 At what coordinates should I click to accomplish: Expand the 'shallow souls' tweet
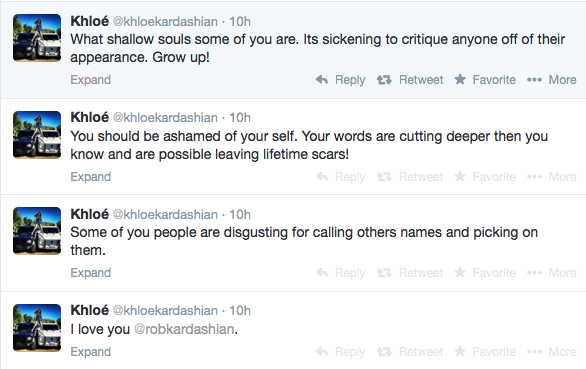91,80
